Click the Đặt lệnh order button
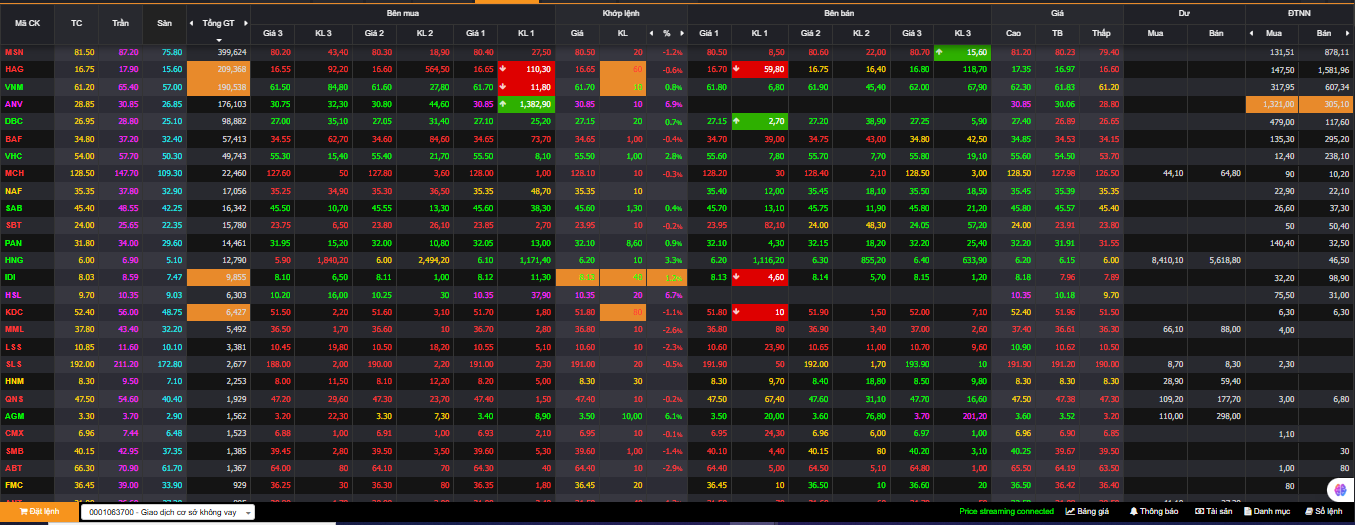1355x525 pixels. (x=37, y=511)
